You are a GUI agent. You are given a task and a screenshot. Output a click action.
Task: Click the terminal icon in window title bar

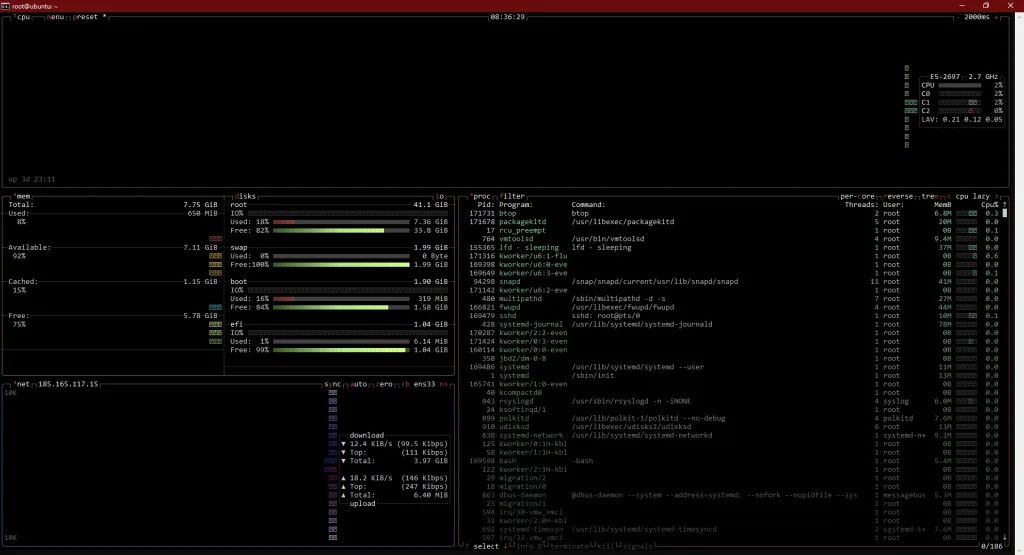(x=5, y=6)
